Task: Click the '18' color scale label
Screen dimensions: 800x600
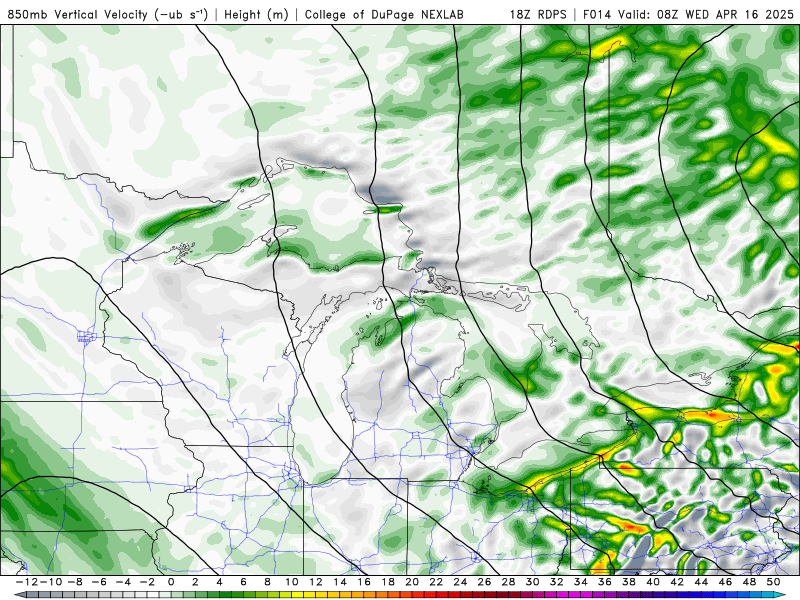Action: (388, 582)
